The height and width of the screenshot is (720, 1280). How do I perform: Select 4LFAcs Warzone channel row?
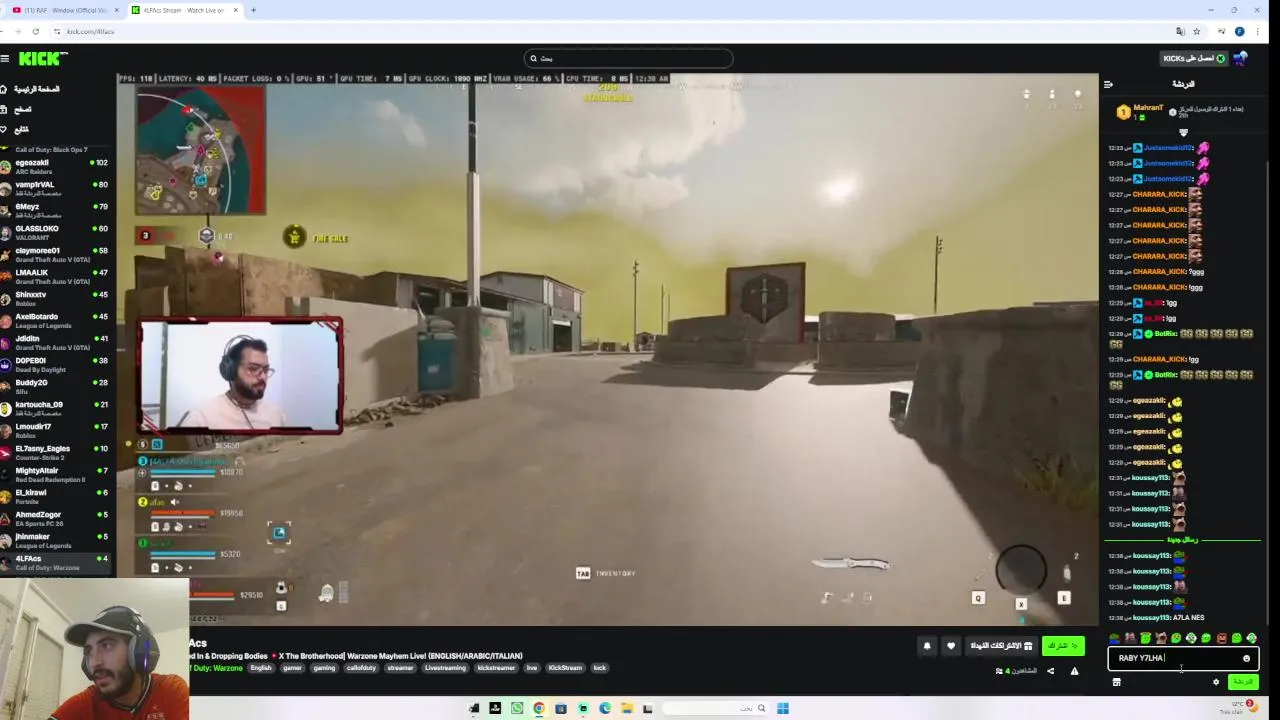pos(55,563)
